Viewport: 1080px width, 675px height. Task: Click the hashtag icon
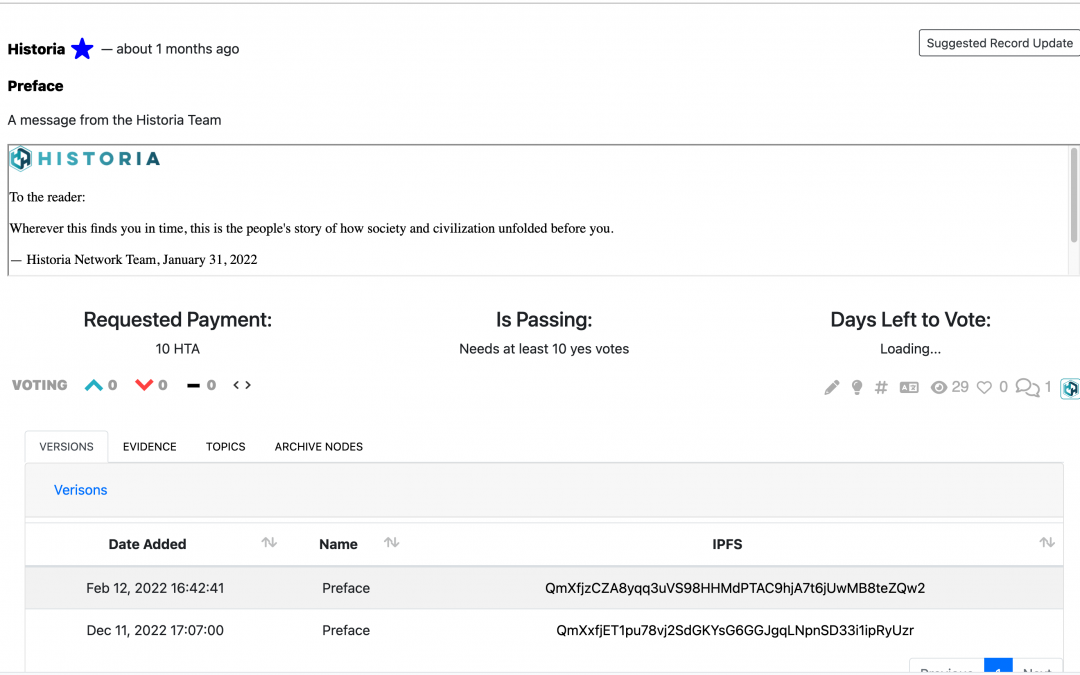pos(881,388)
